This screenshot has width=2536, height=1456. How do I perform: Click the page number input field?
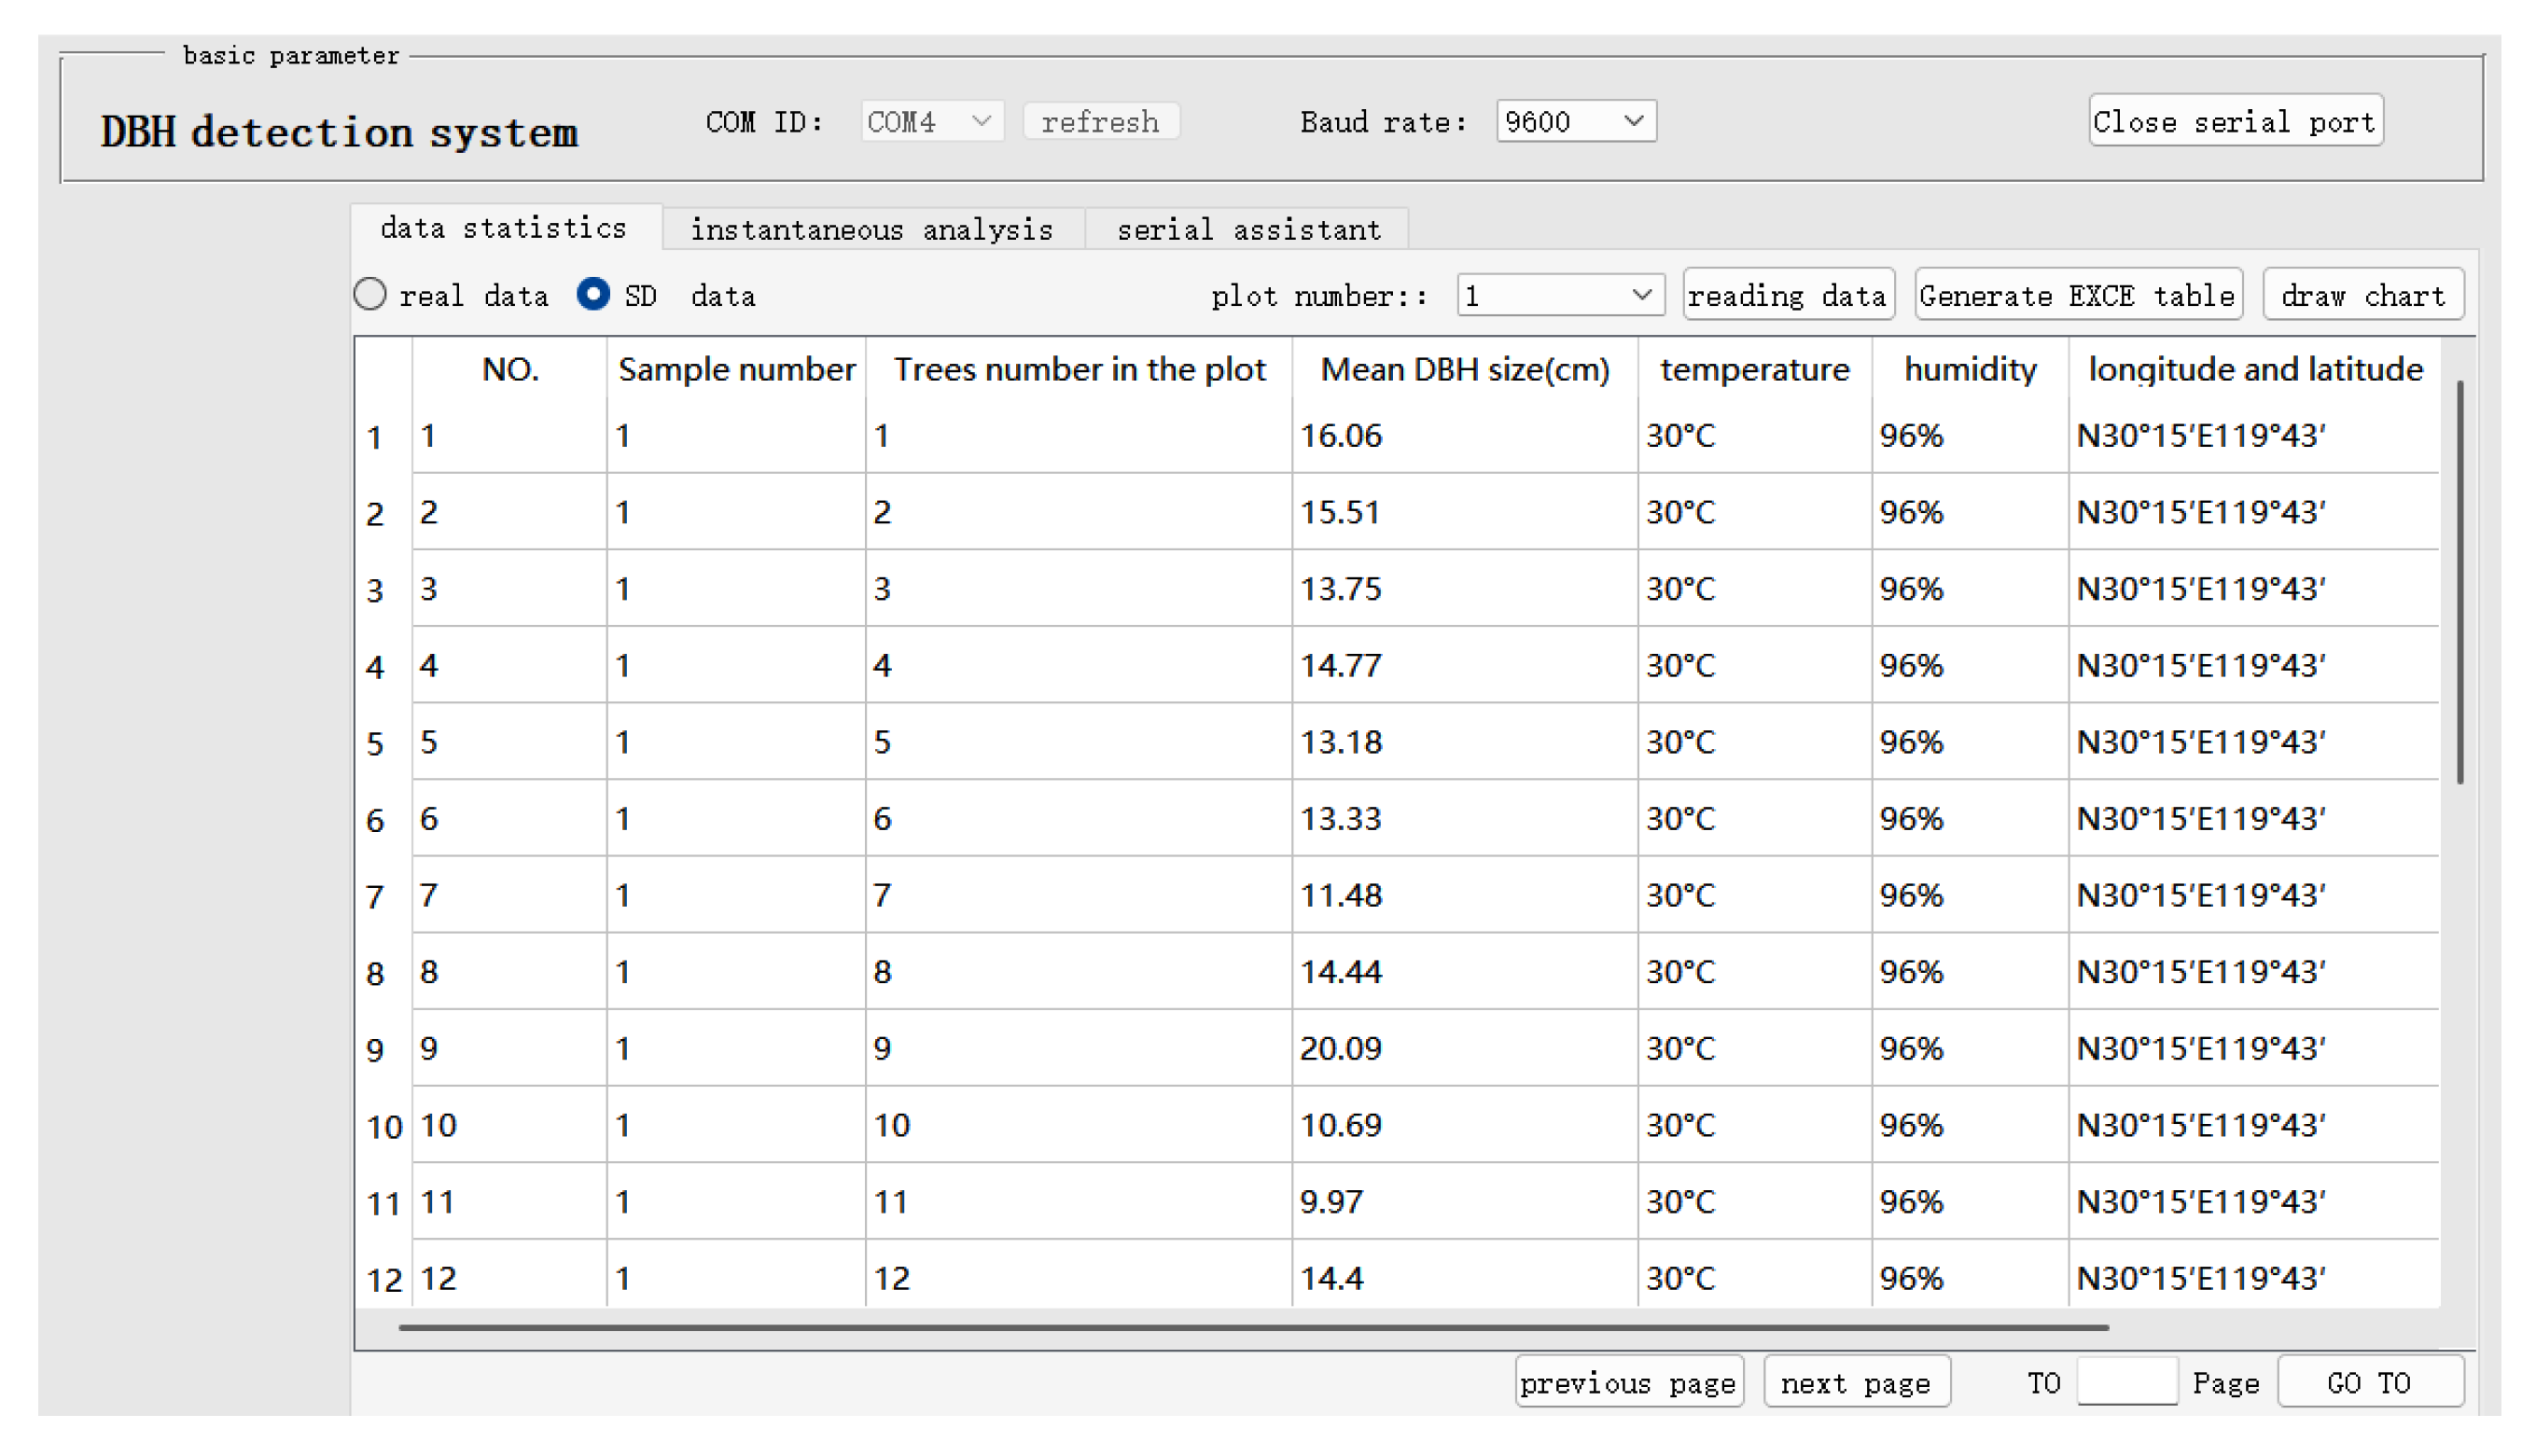click(x=2126, y=1384)
